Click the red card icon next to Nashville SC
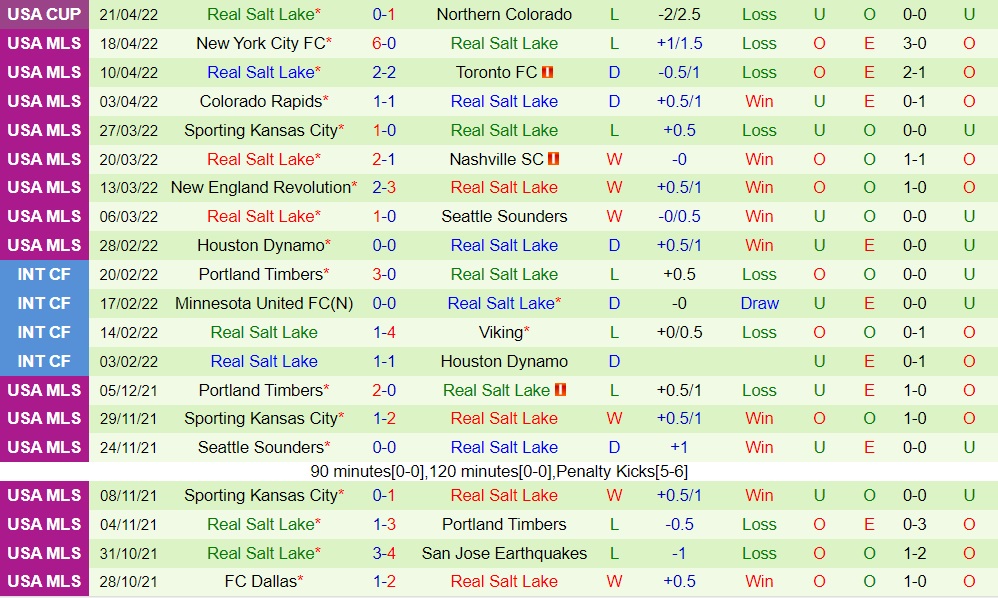Image resolution: width=998 pixels, height=598 pixels. [554, 159]
